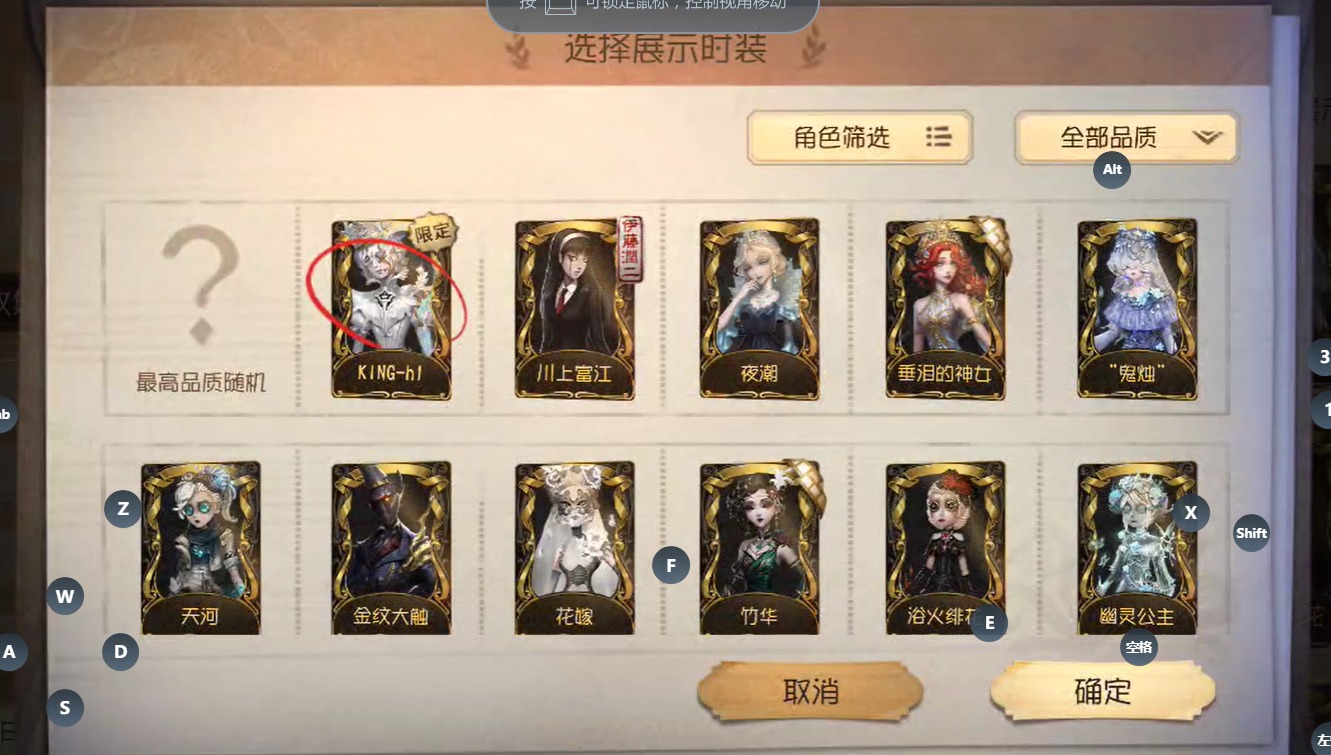Choose the 花嫁 costume card
Screen dimensions: 1331x755
click(575, 548)
